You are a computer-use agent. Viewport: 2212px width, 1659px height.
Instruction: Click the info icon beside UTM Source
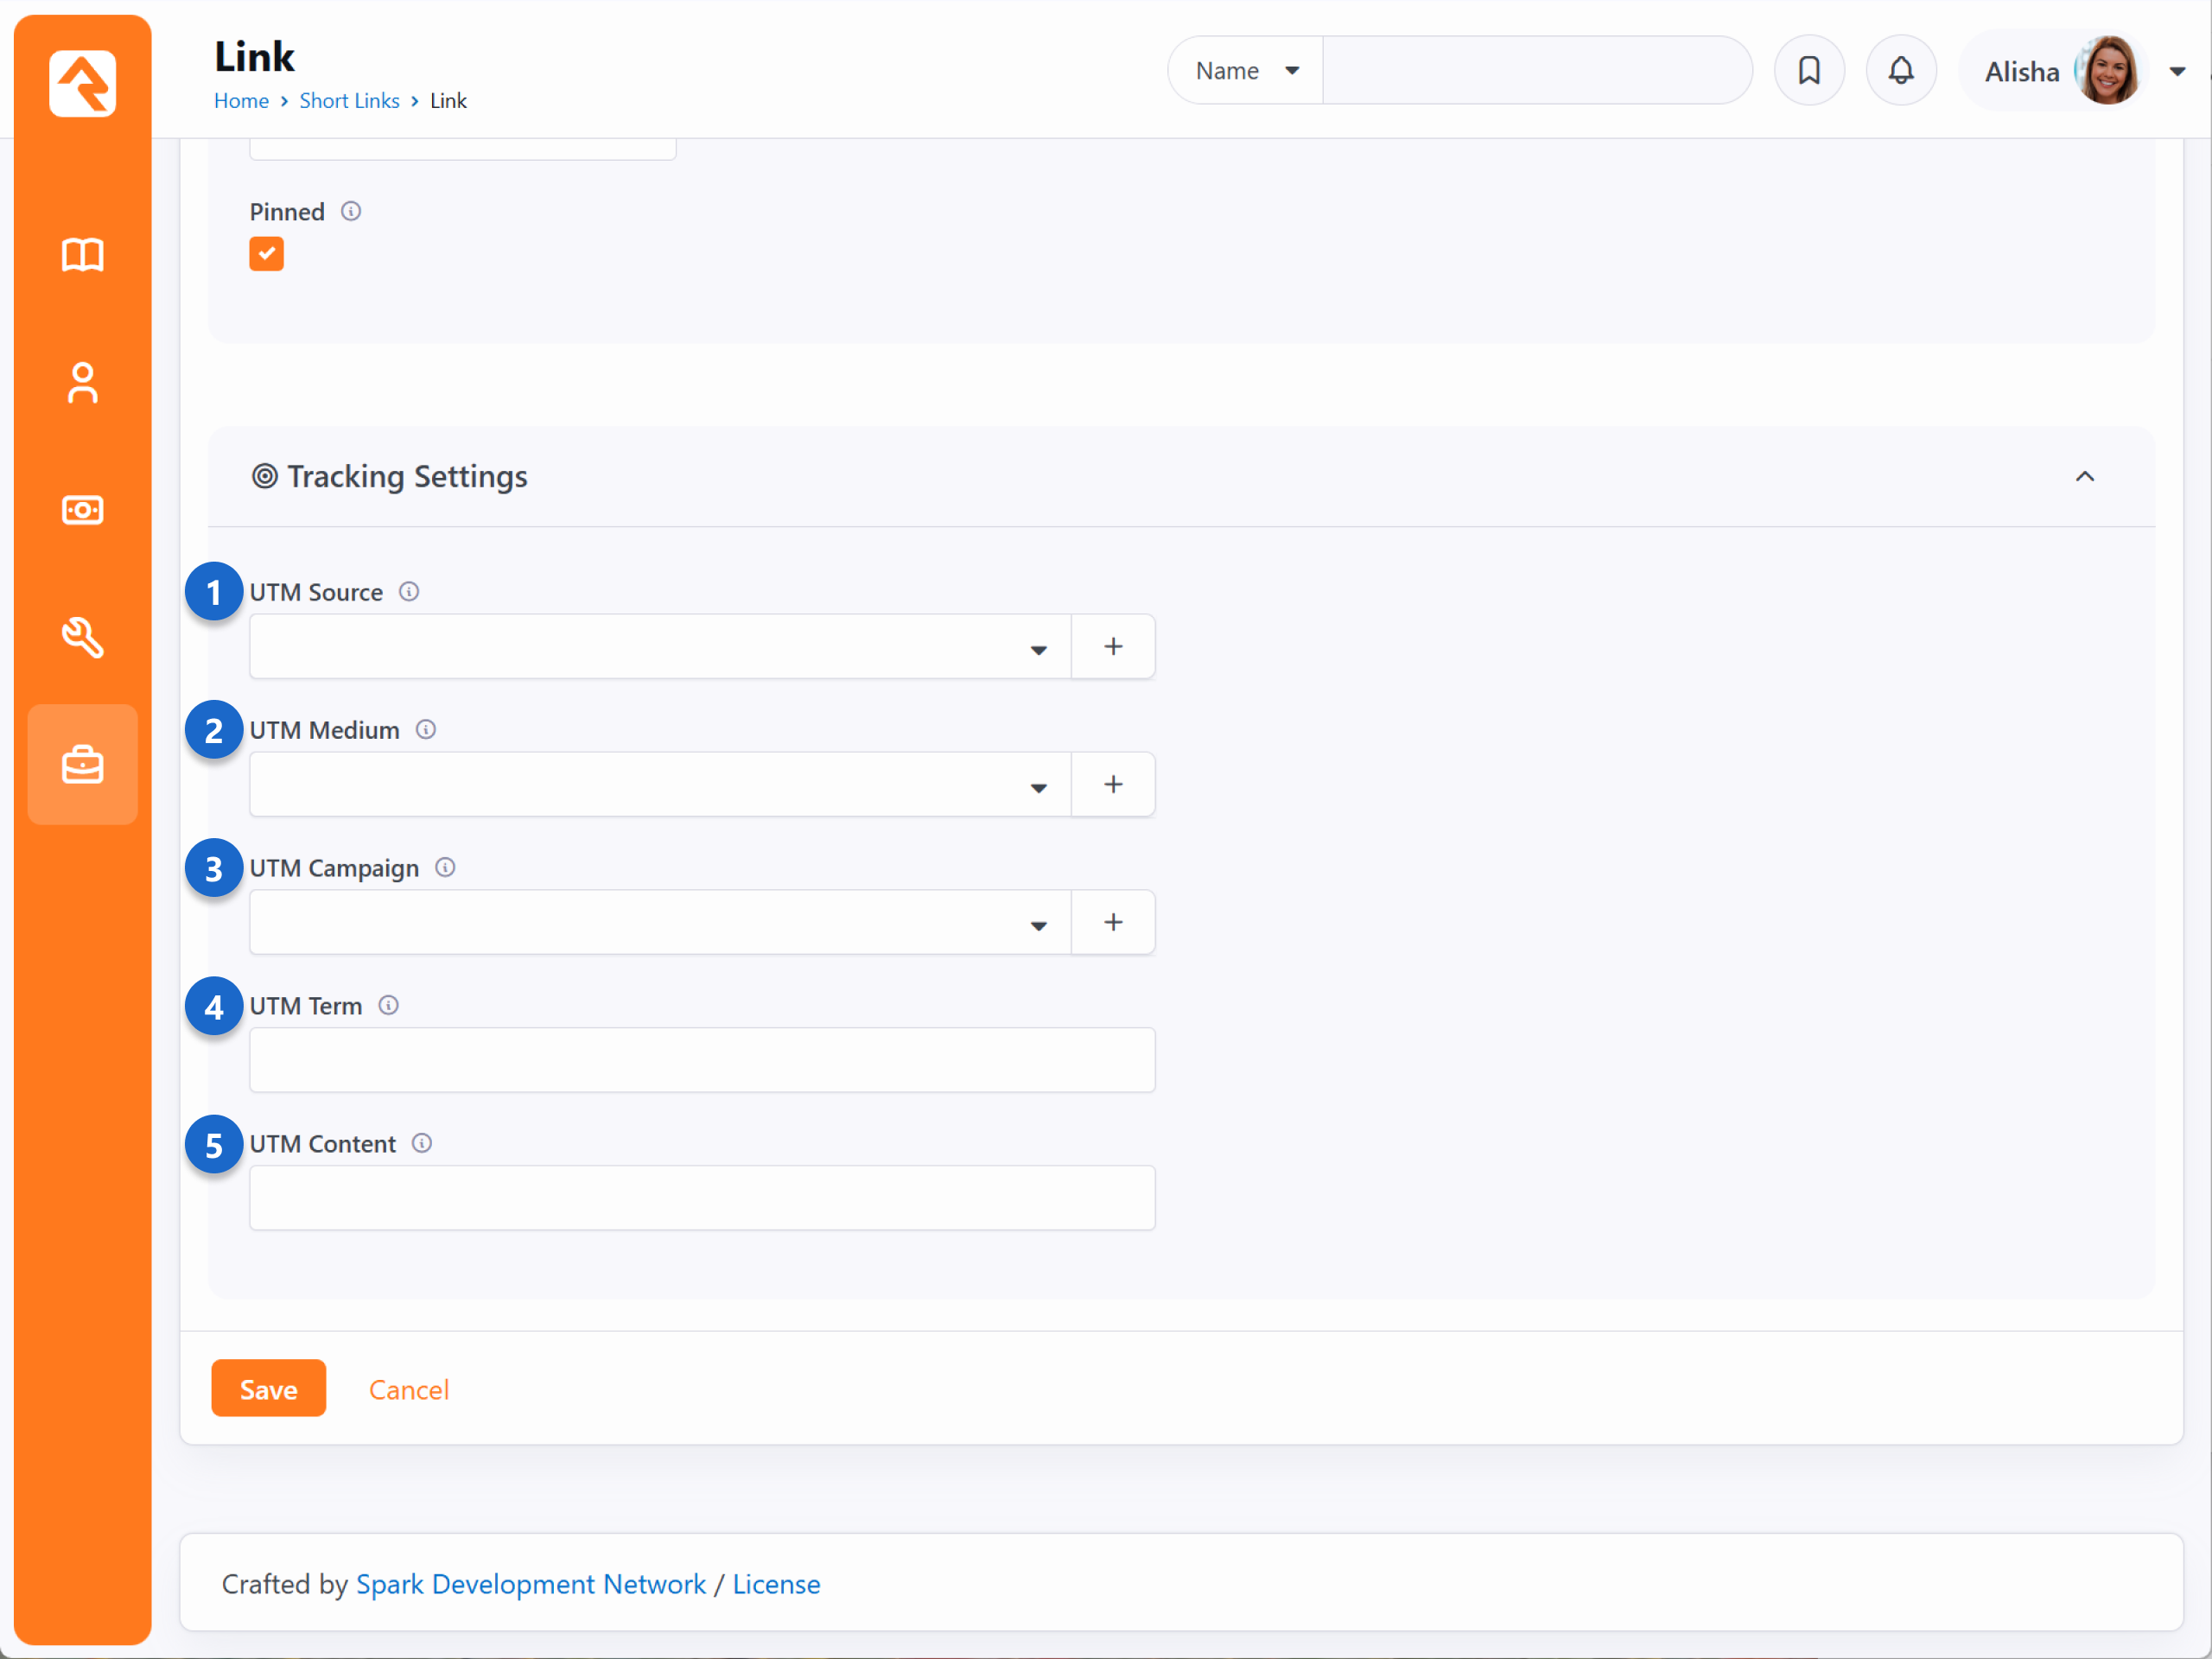pos(409,592)
